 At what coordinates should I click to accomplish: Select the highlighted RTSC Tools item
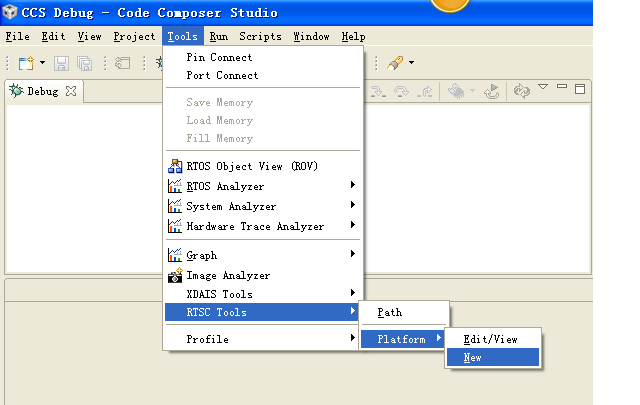tap(262, 312)
